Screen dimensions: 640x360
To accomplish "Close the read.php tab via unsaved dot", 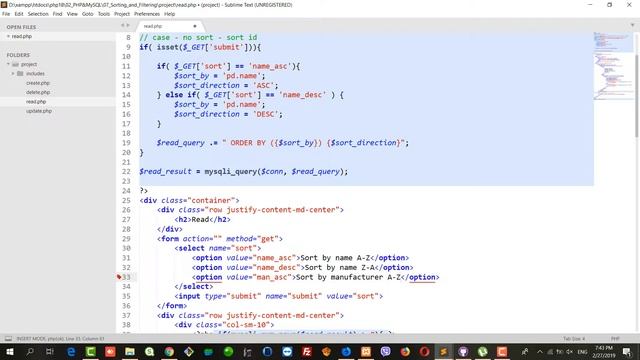I will point(195,26).
